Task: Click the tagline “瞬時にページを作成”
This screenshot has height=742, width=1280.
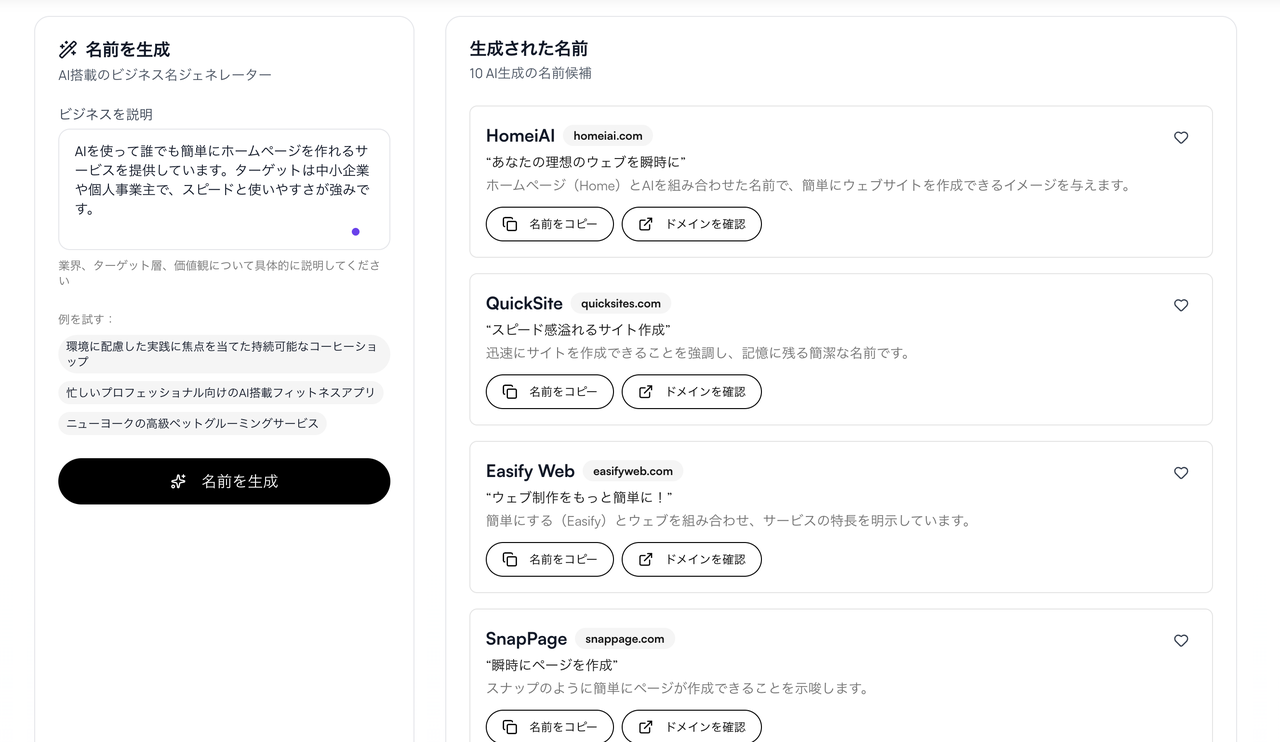Action: click(x=552, y=665)
